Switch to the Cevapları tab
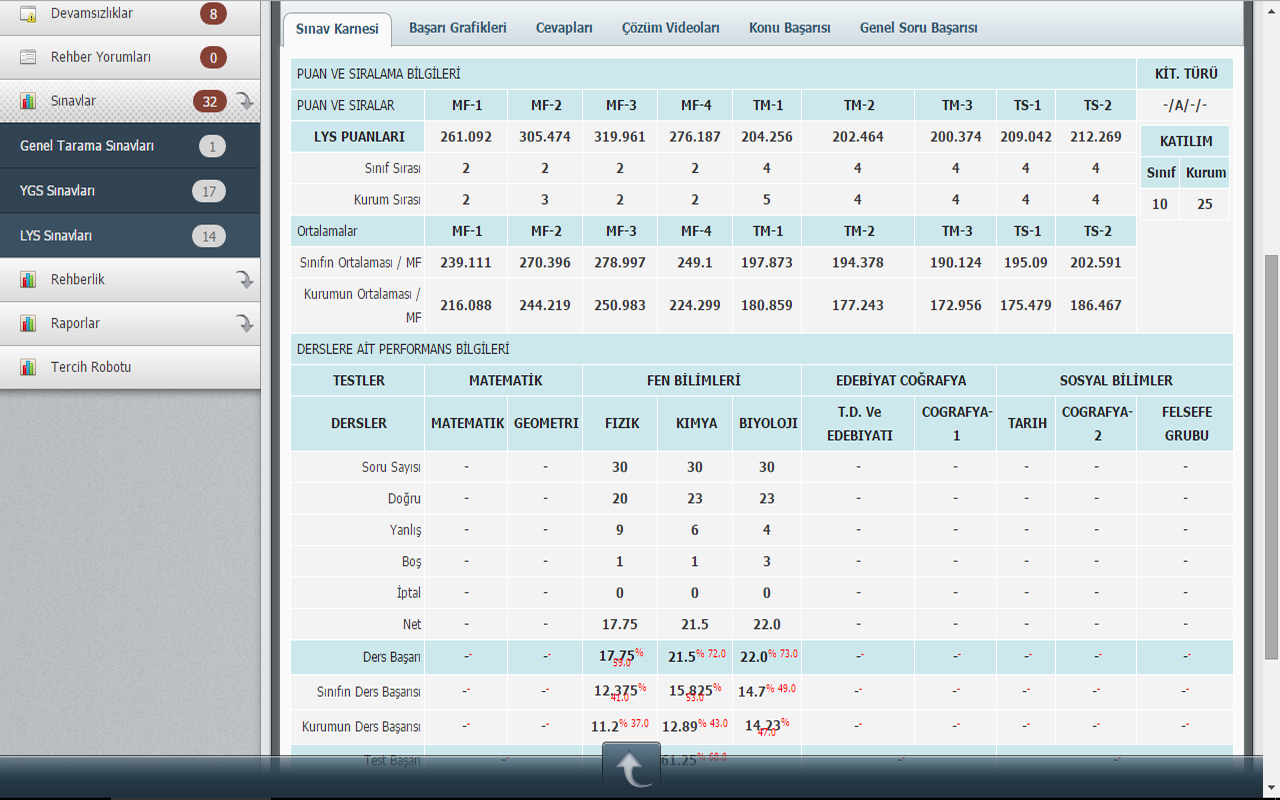 click(x=564, y=28)
